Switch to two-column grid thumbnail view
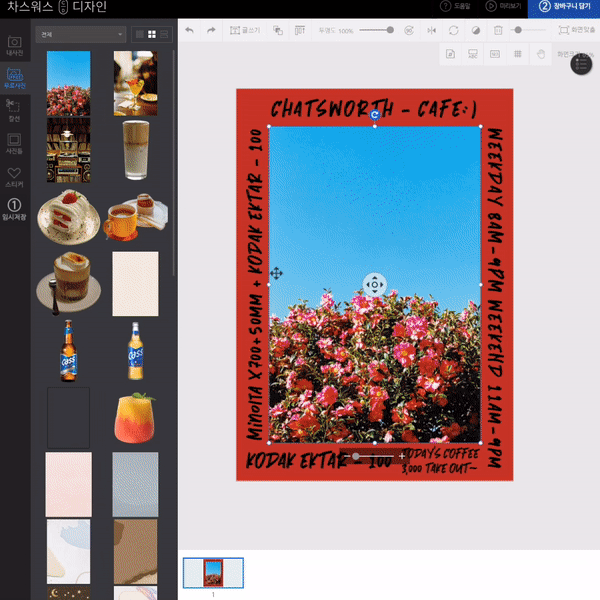This screenshot has width=600, height=600. point(152,34)
